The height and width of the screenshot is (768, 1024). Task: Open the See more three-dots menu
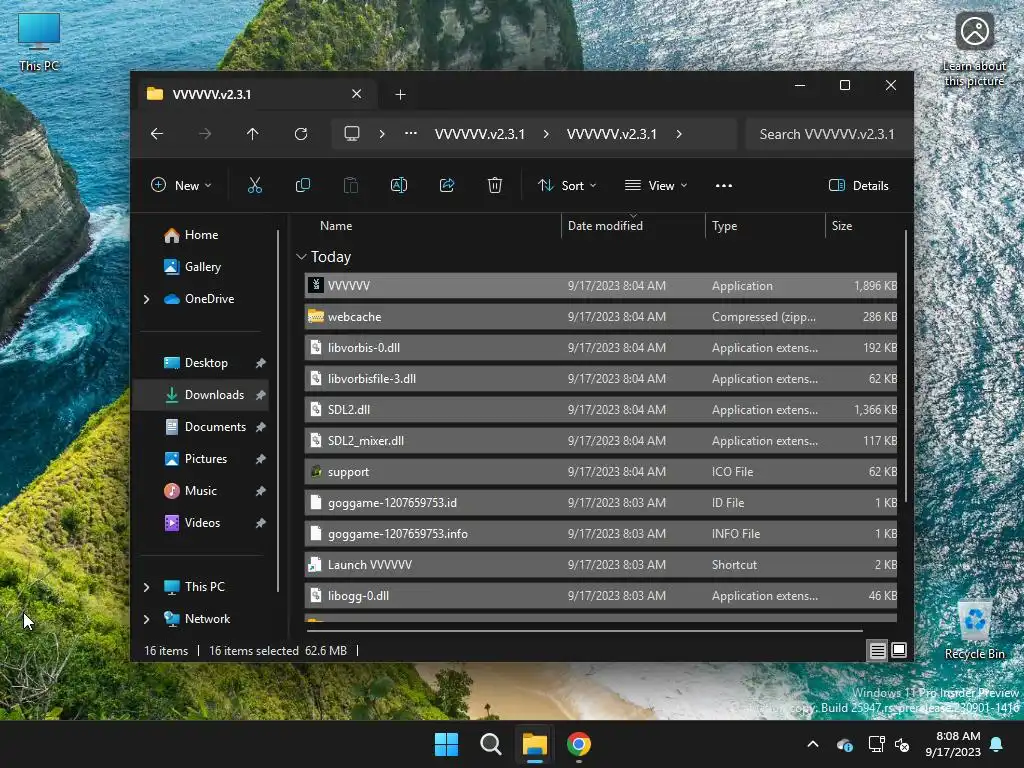pyautogui.click(x=724, y=185)
